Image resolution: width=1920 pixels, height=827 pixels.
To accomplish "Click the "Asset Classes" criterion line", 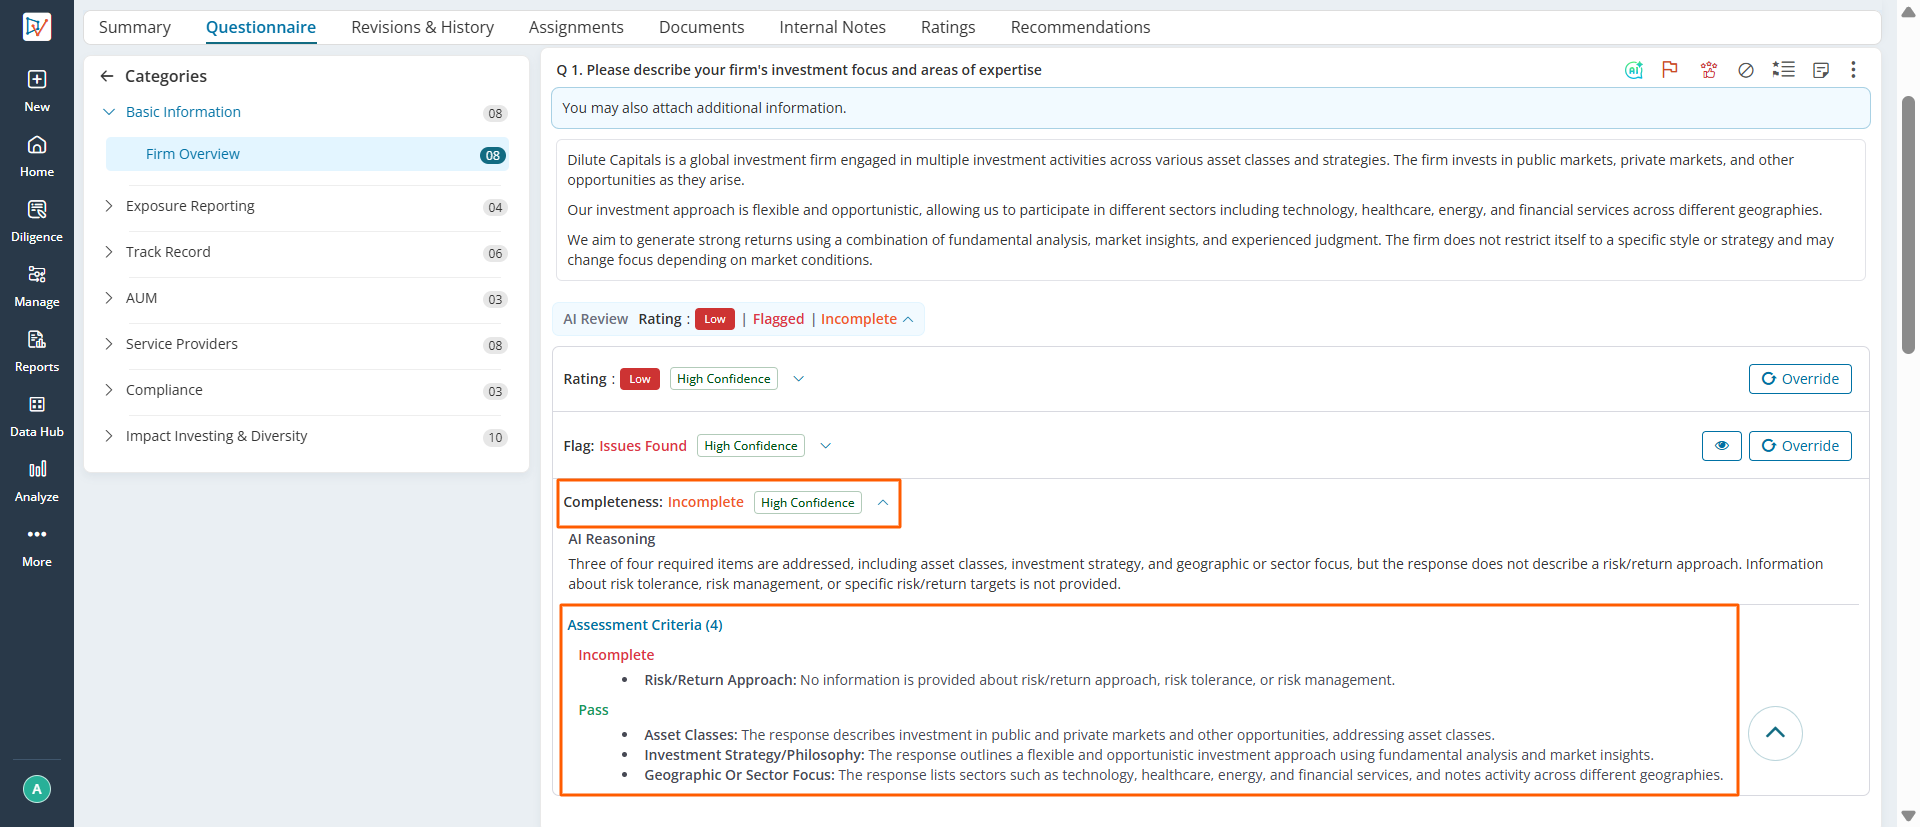I will point(1069,735).
